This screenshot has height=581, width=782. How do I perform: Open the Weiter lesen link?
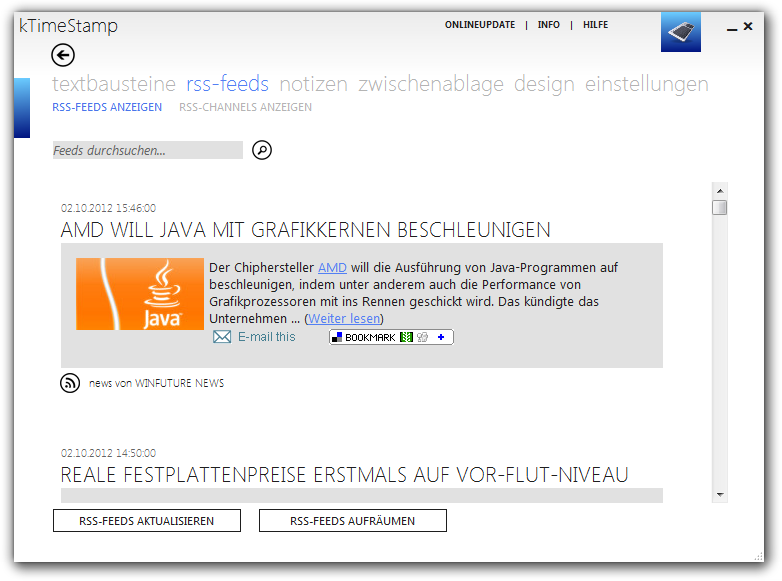coord(344,319)
